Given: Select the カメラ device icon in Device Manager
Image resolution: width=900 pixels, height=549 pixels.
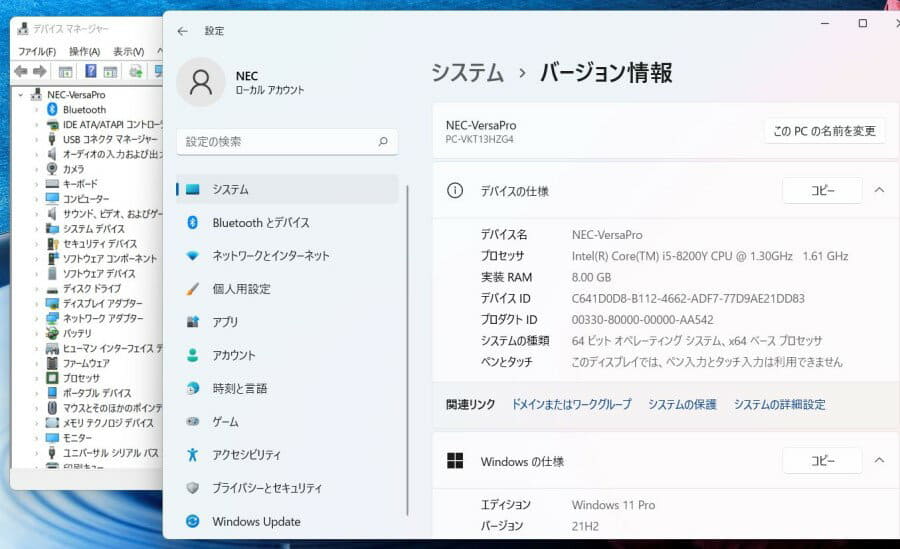Looking at the screenshot, I should (x=52, y=168).
